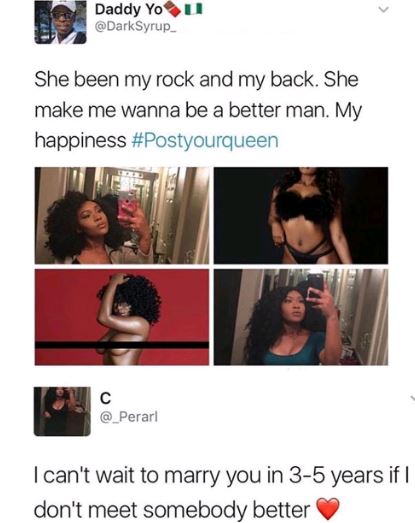The image size is (415, 523).
Task: View the pink phone mirror selfie photo
Action: [x=122, y=215]
